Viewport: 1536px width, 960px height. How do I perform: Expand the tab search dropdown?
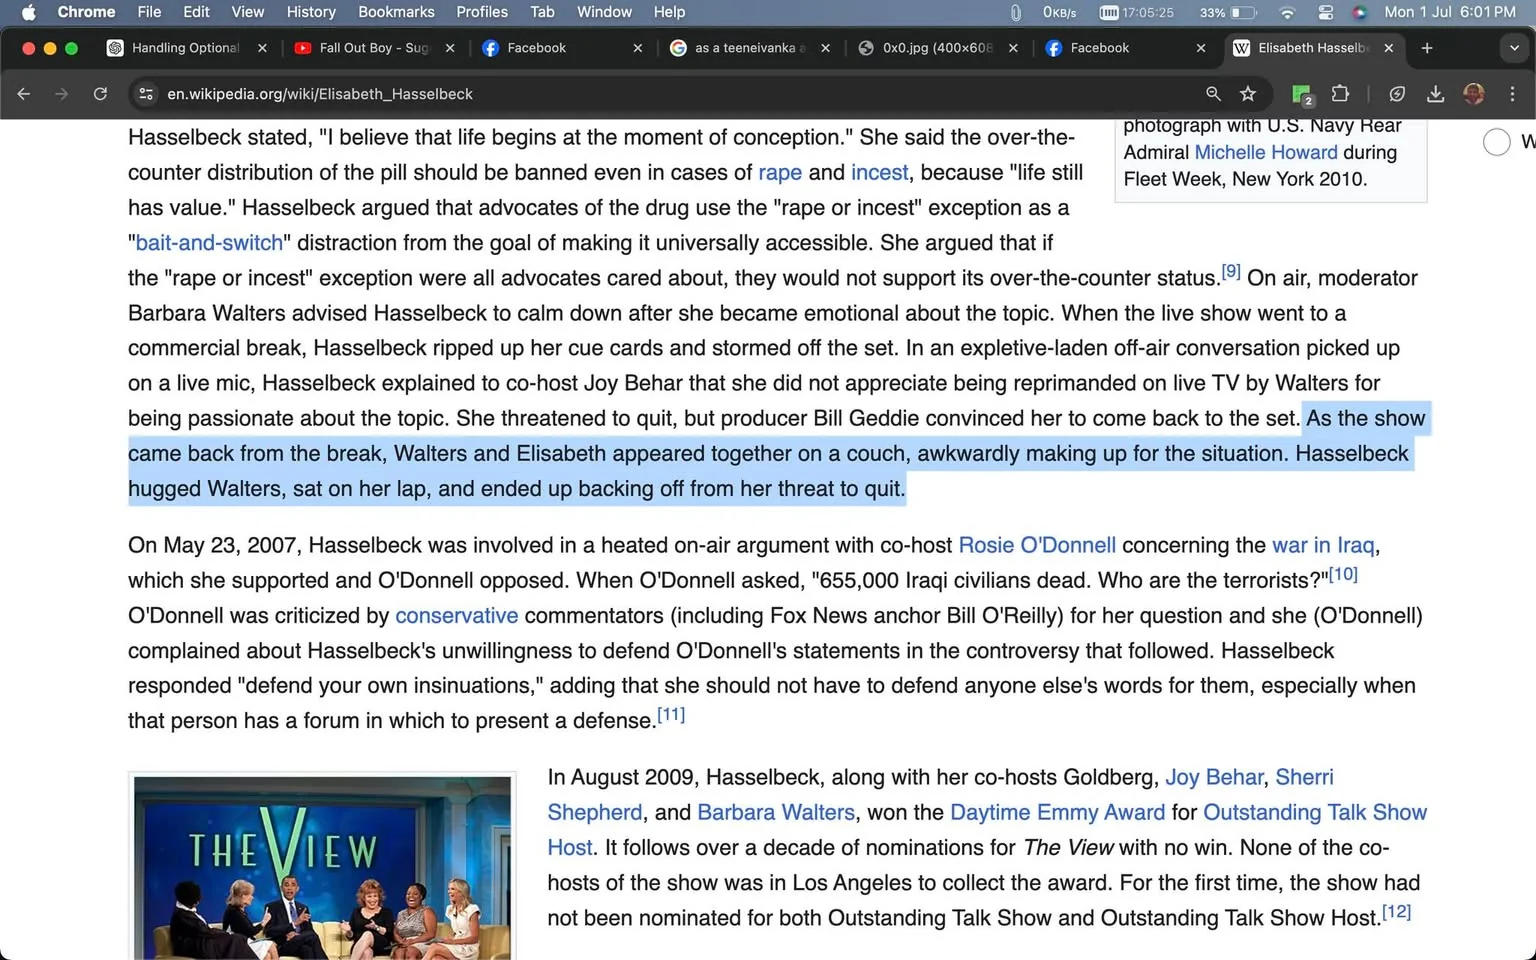click(1513, 48)
